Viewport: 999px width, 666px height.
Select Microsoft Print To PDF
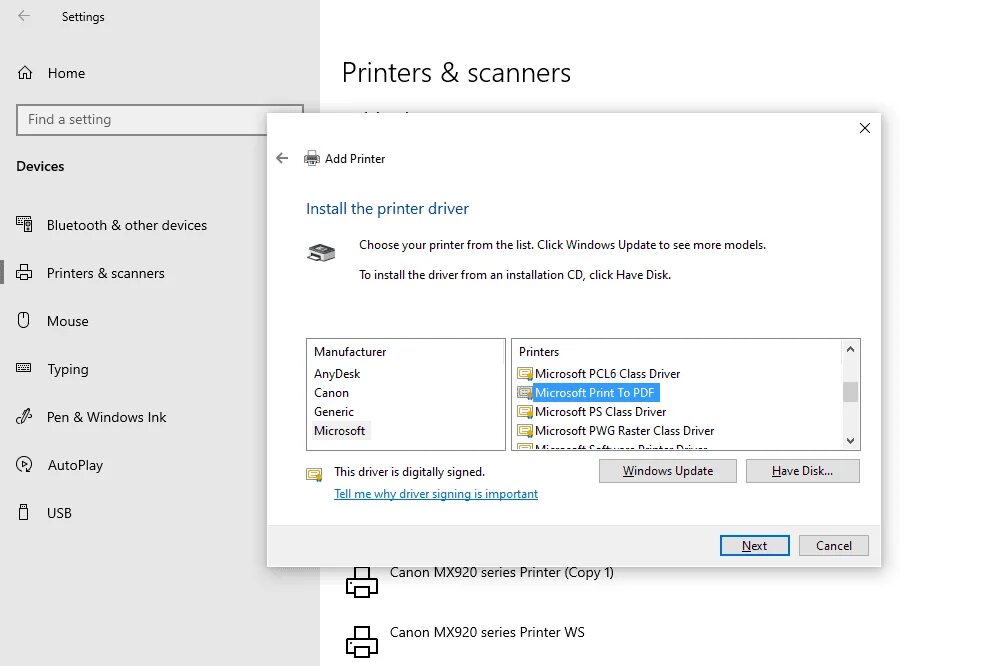(595, 393)
